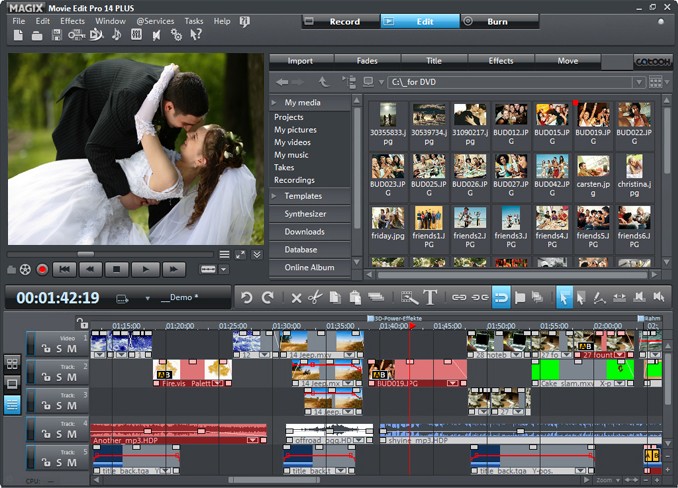
Task: Toggle lock on track 4
Action: 45,433
